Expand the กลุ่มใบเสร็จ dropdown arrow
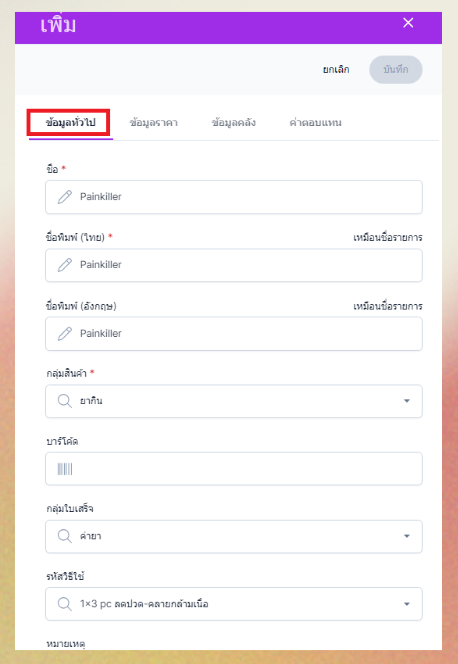 point(407,536)
